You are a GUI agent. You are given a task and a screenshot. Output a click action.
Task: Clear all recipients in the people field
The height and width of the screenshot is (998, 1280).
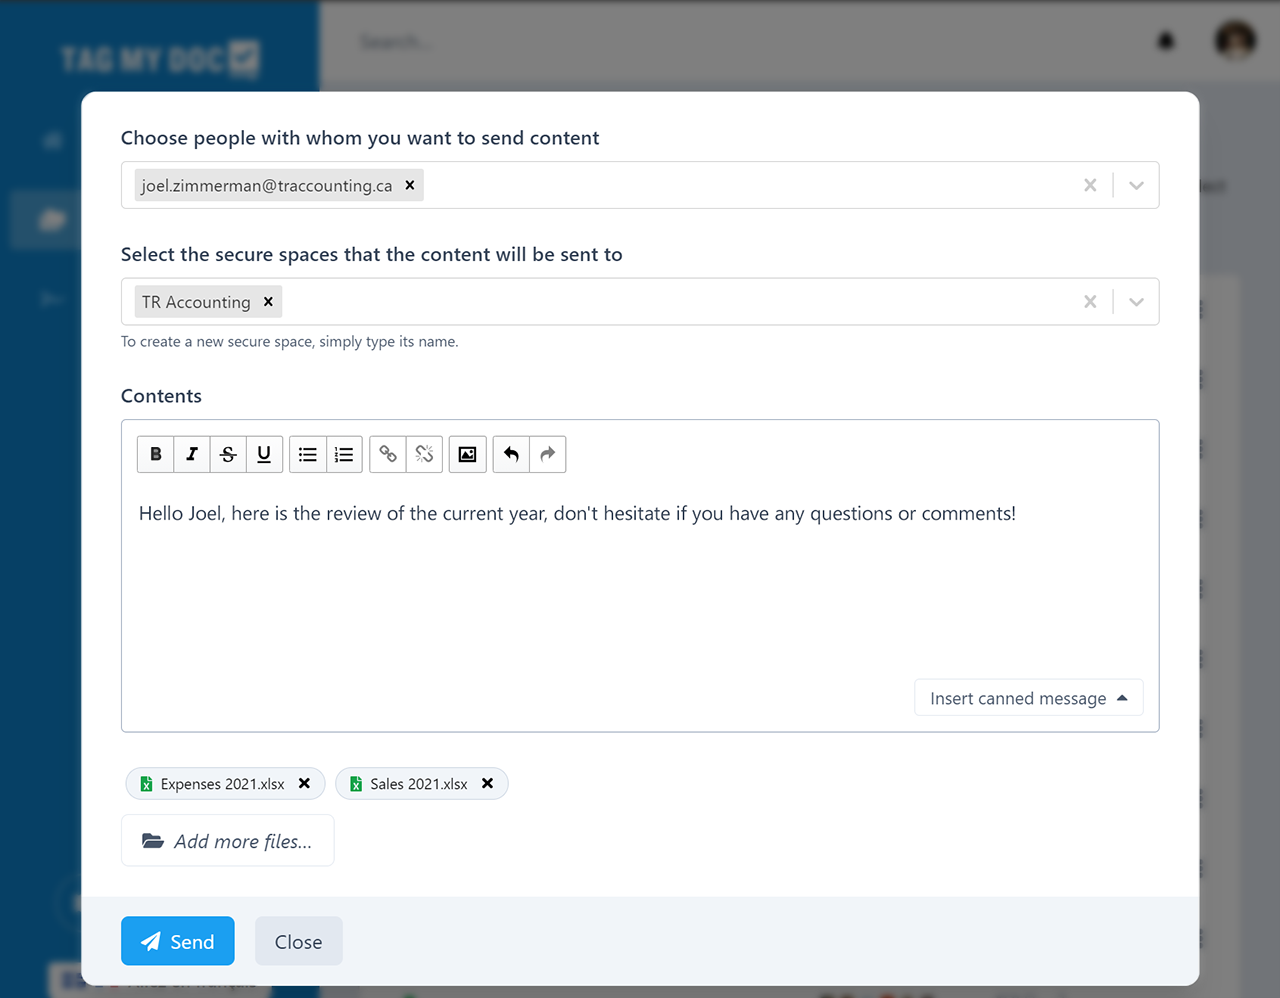pyautogui.click(x=1090, y=185)
